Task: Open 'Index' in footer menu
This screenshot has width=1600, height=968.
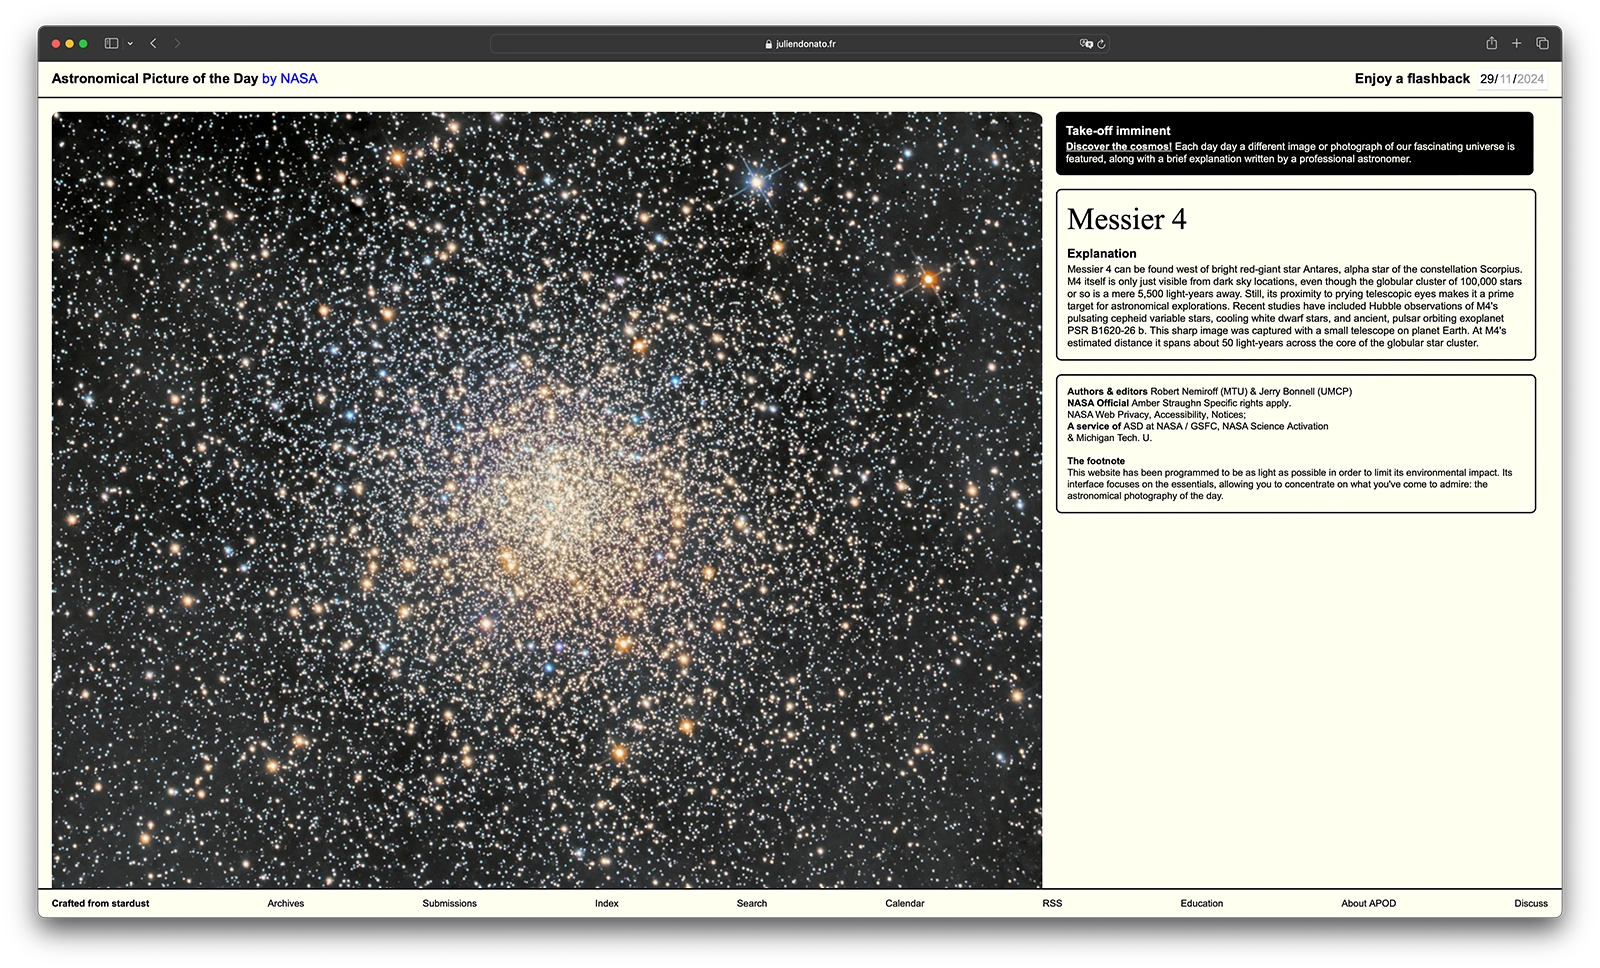Action: click(x=607, y=903)
